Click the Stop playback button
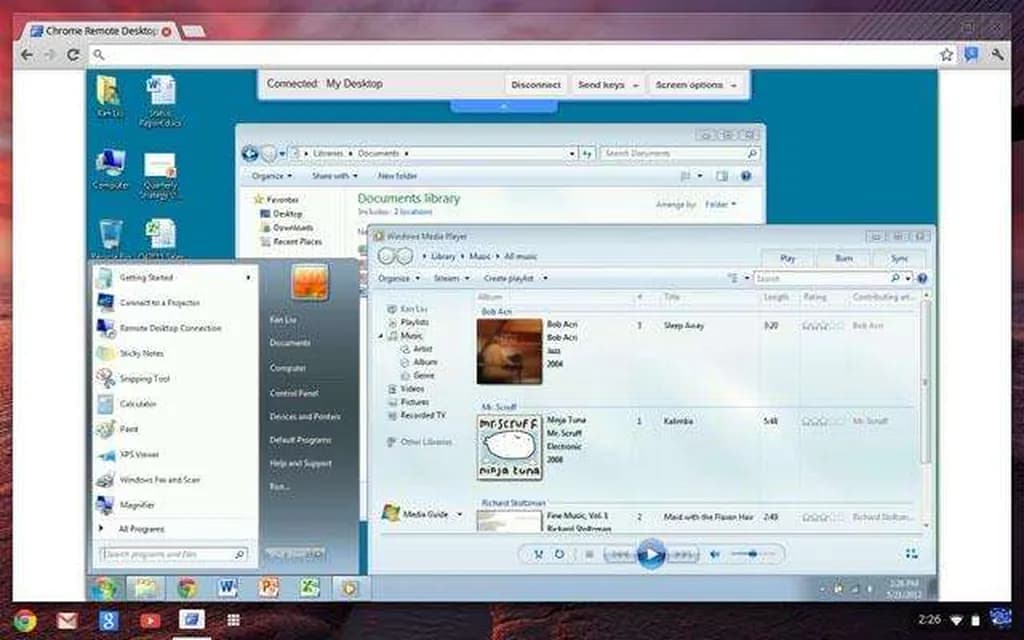 point(589,554)
